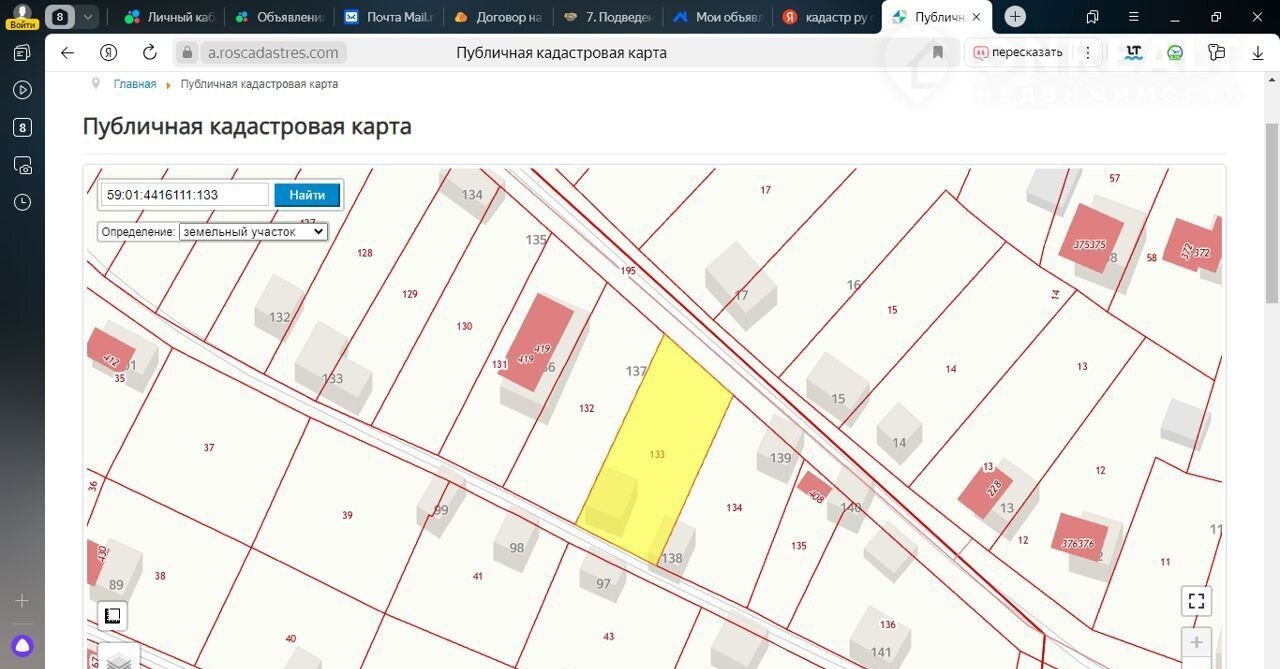
Task: Switch to the 'Почта Mail' tab
Action: point(385,17)
